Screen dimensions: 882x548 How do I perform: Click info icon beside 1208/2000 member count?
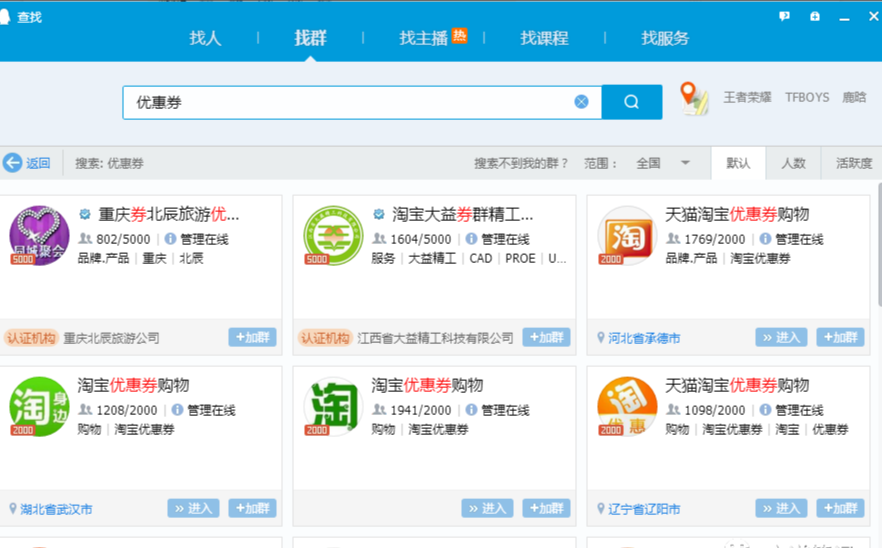click(177, 410)
